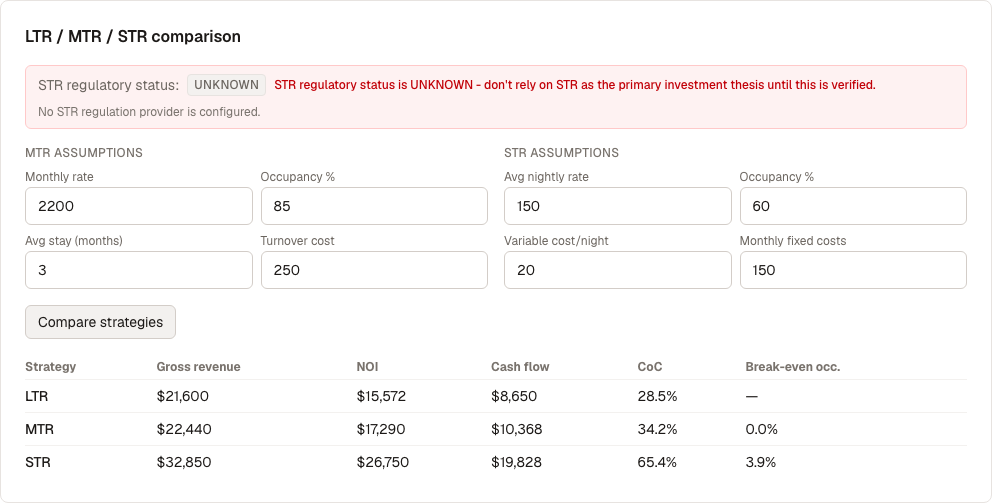
Task: Click the Monthly rate field label
Action: [x=59, y=177]
